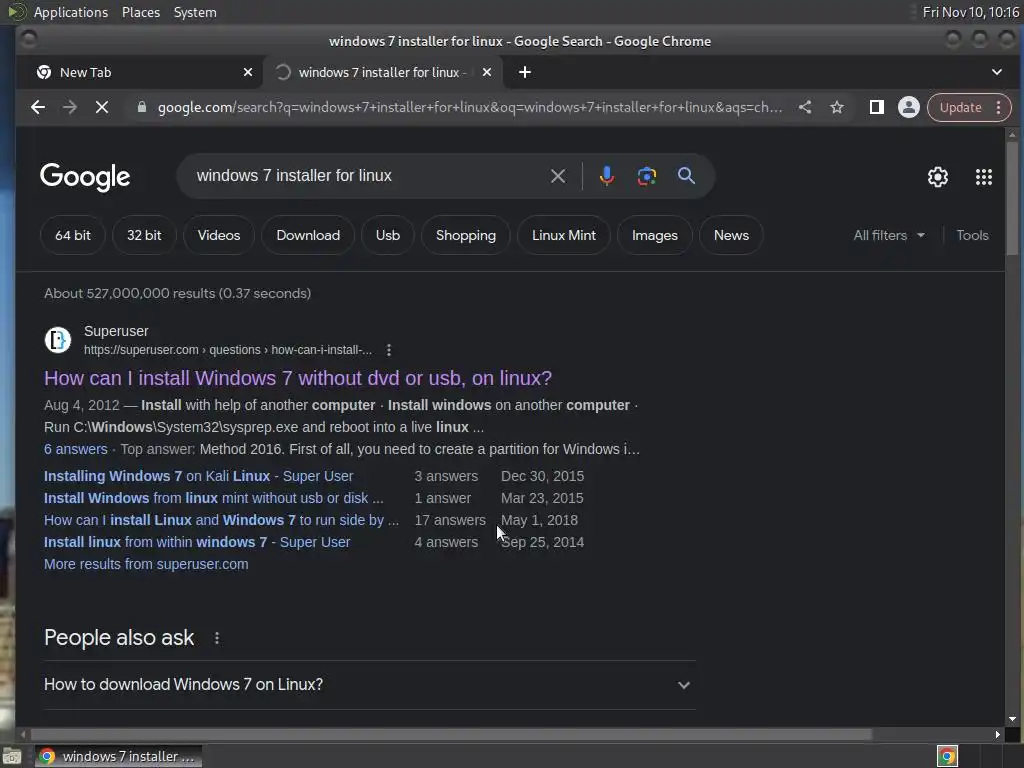The width and height of the screenshot is (1024, 768).
Task: Open Install linux from within windows 7 link
Action: (197, 542)
